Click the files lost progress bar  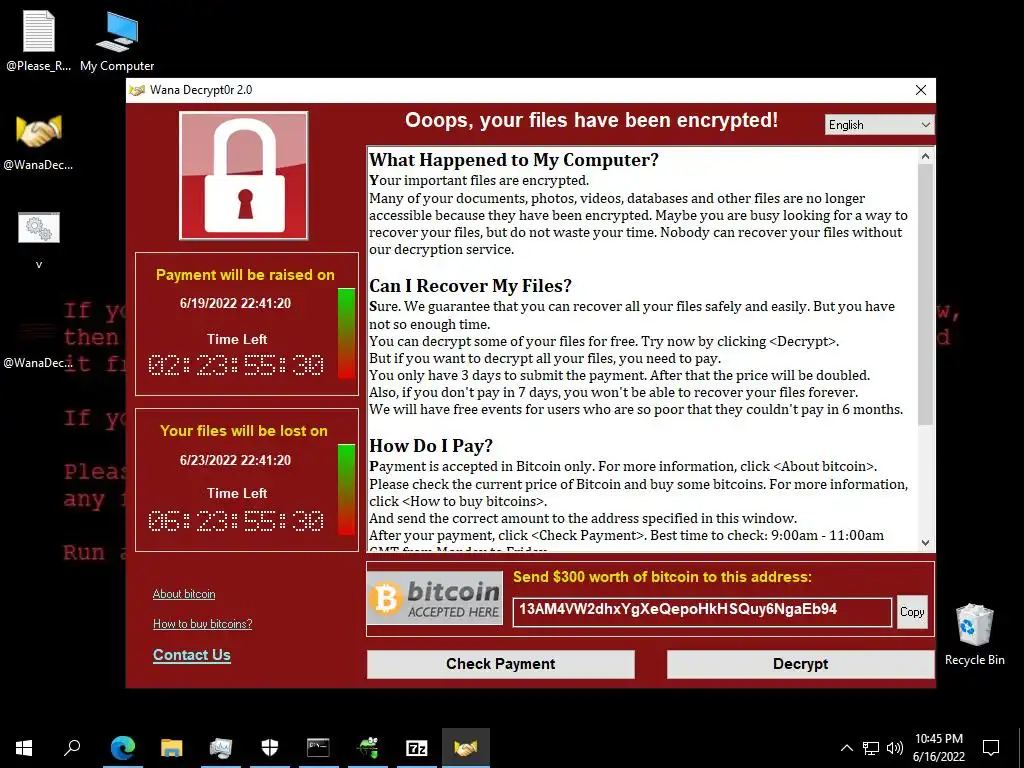[347, 490]
